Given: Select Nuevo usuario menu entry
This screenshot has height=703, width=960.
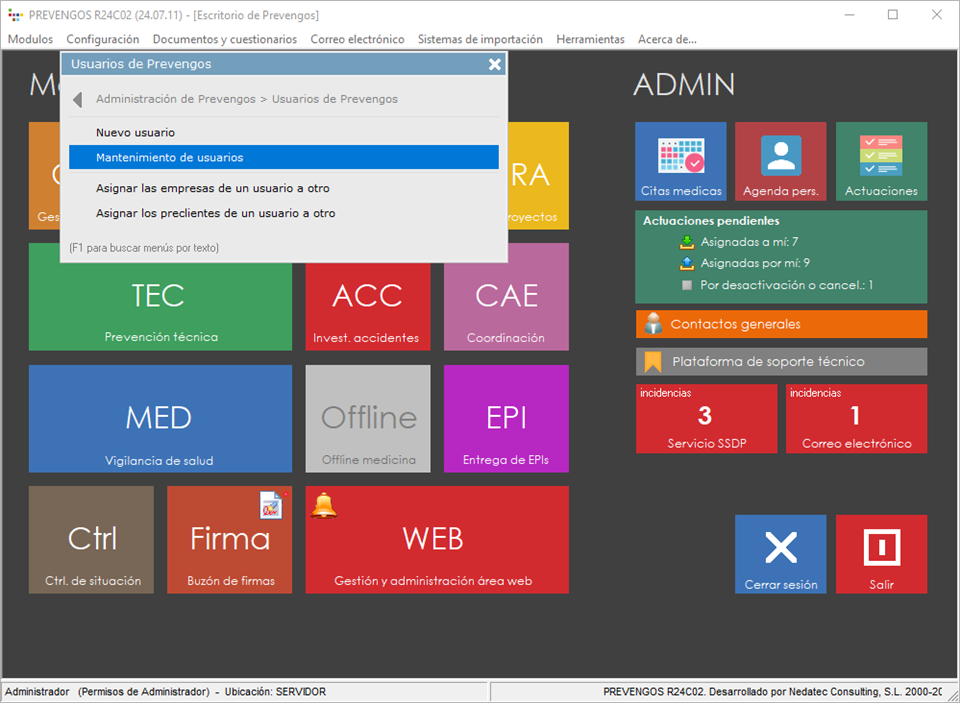Looking at the screenshot, I should (x=135, y=132).
